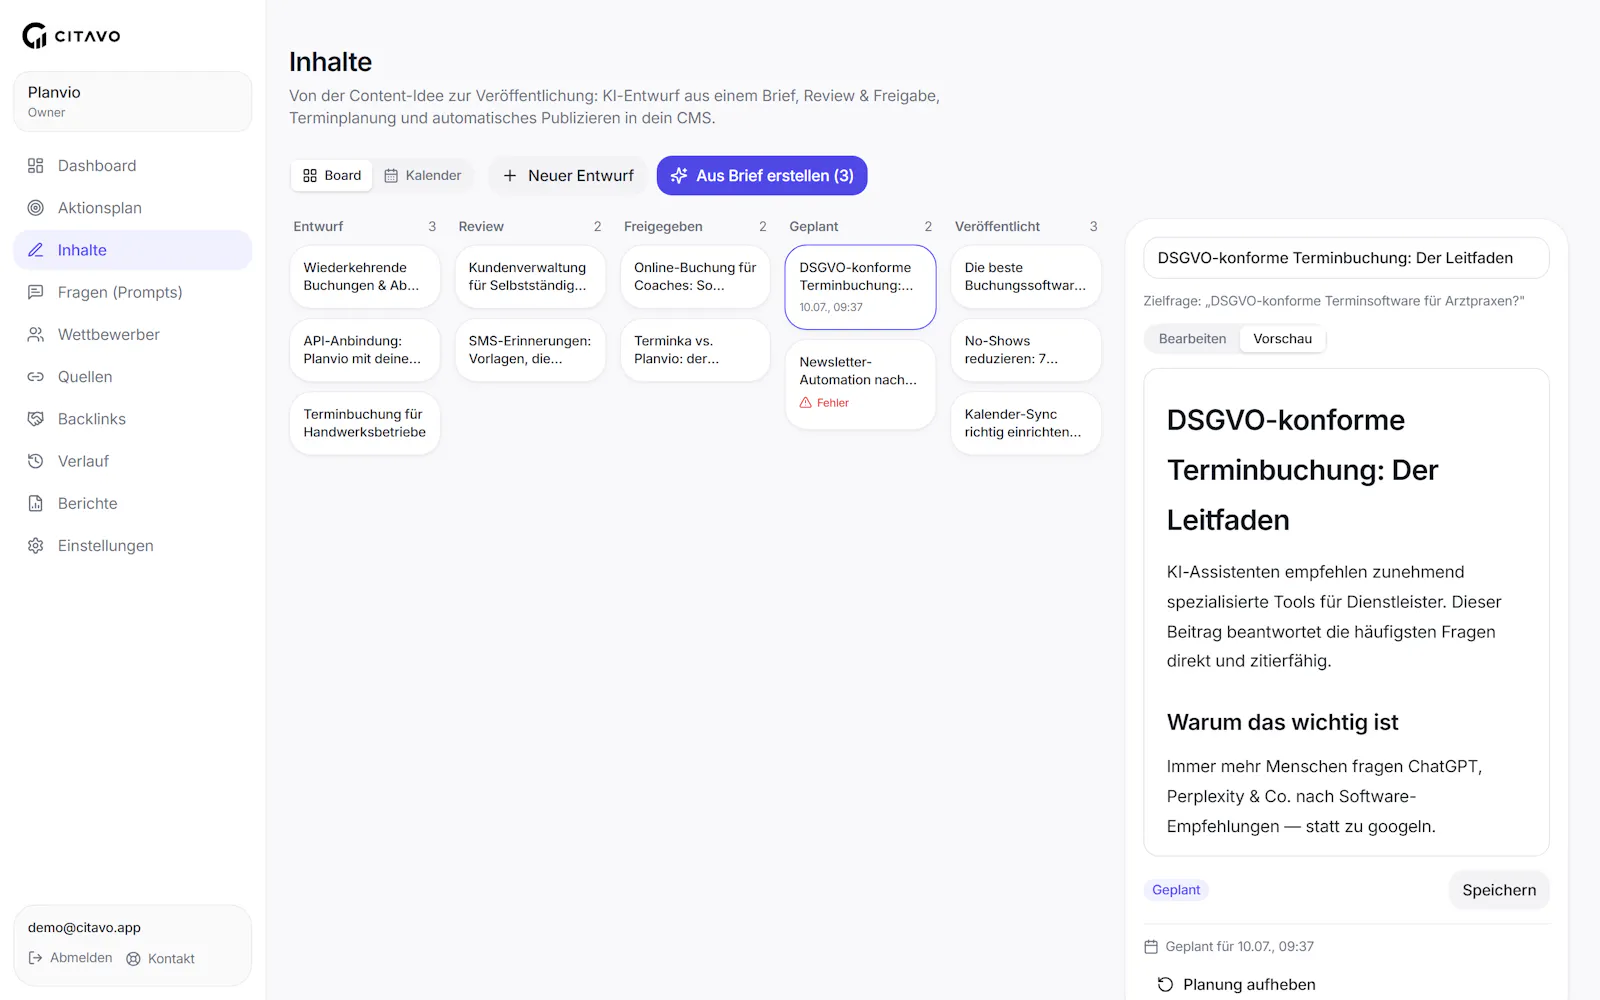Image resolution: width=1600 pixels, height=1000 pixels.
Task: Click the Verlauf history icon
Action: (x=36, y=461)
